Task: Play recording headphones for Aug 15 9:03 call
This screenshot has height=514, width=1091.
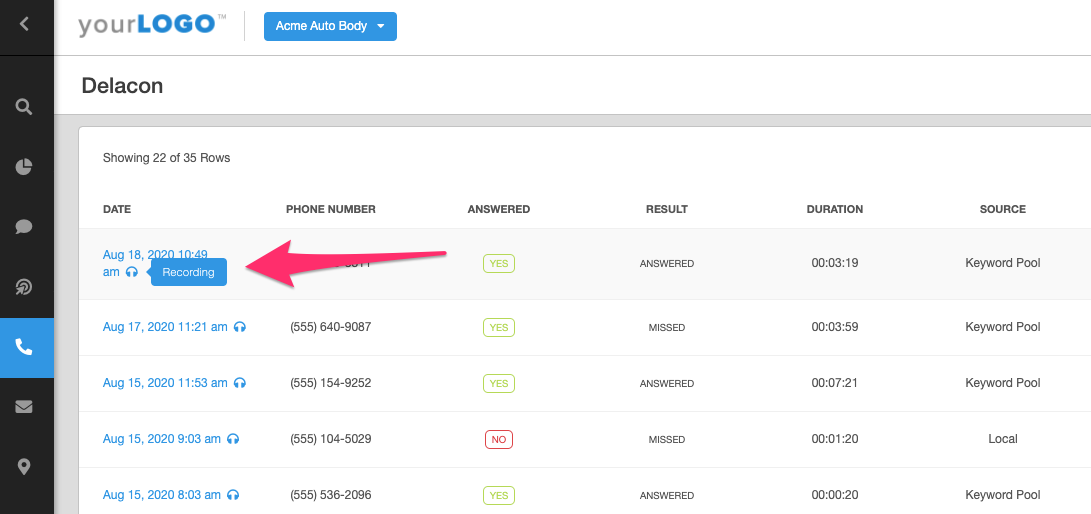Action: tap(233, 439)
